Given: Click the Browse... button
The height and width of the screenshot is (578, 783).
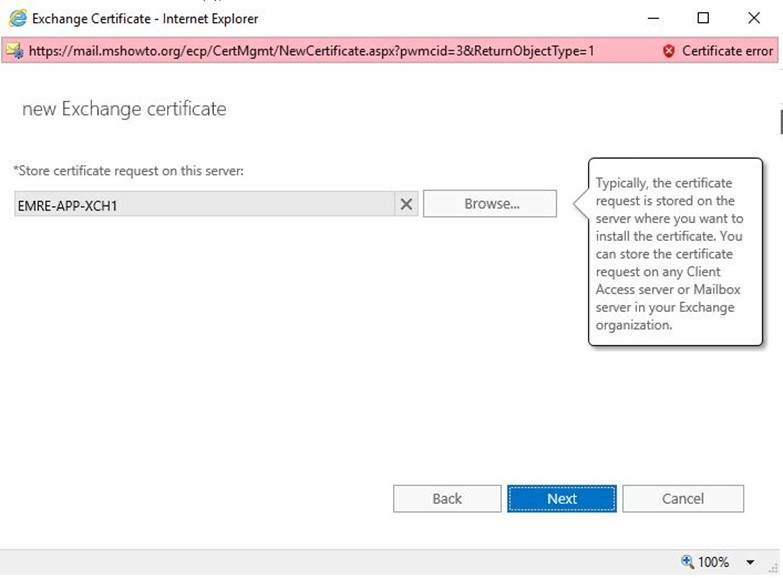Looking at the screenshot, I should 490,203.
